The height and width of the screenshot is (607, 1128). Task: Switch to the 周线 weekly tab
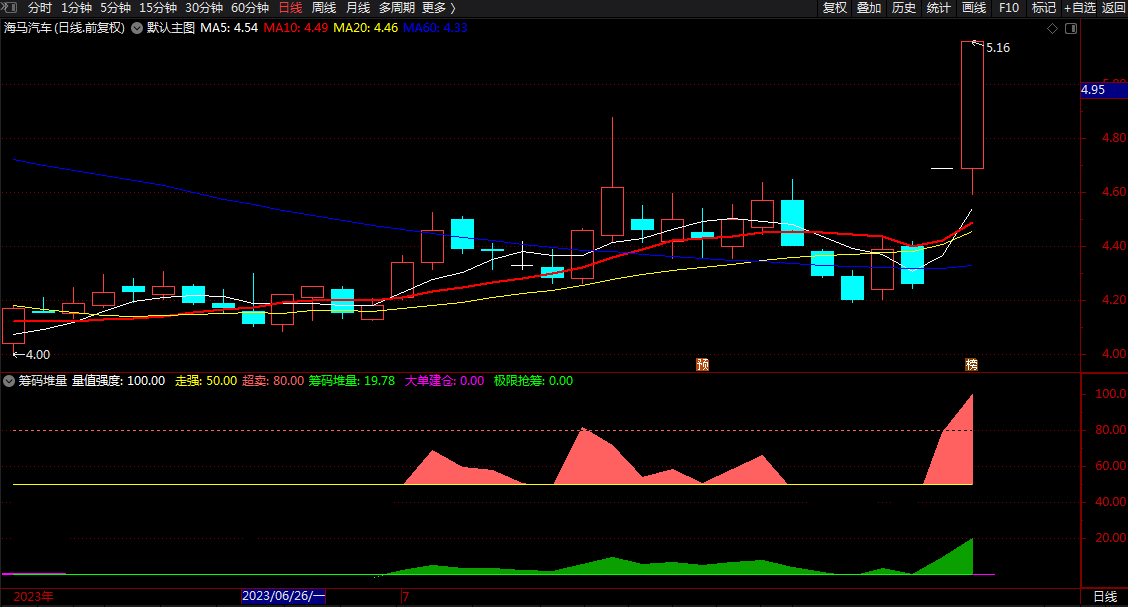pyautogui.click(x=324, y=8)
